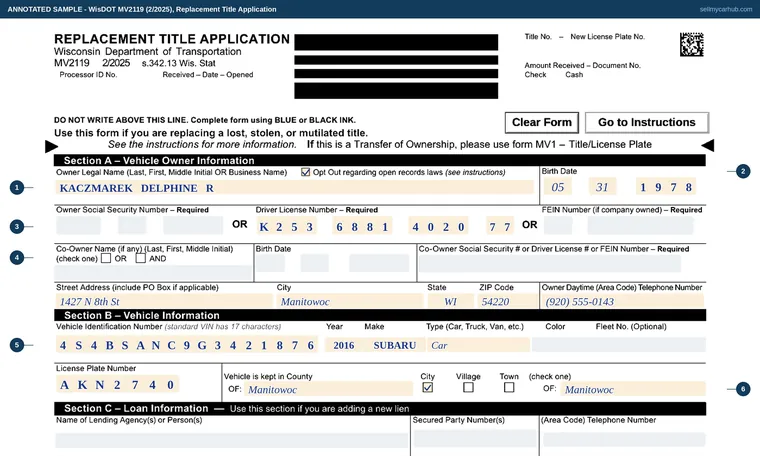
Task: Click the empty Color and Fleet No. field
Action: click(x=619, y=345)
